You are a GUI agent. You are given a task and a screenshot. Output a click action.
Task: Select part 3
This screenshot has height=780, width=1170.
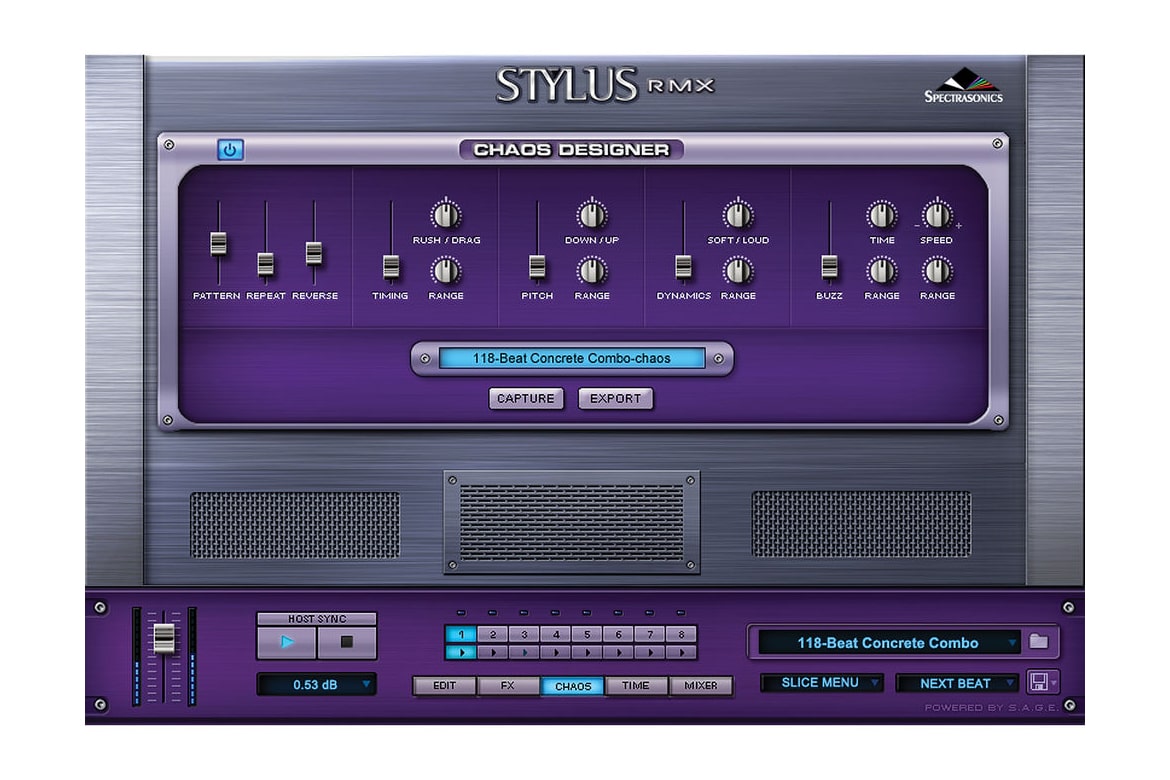[524, 634]
